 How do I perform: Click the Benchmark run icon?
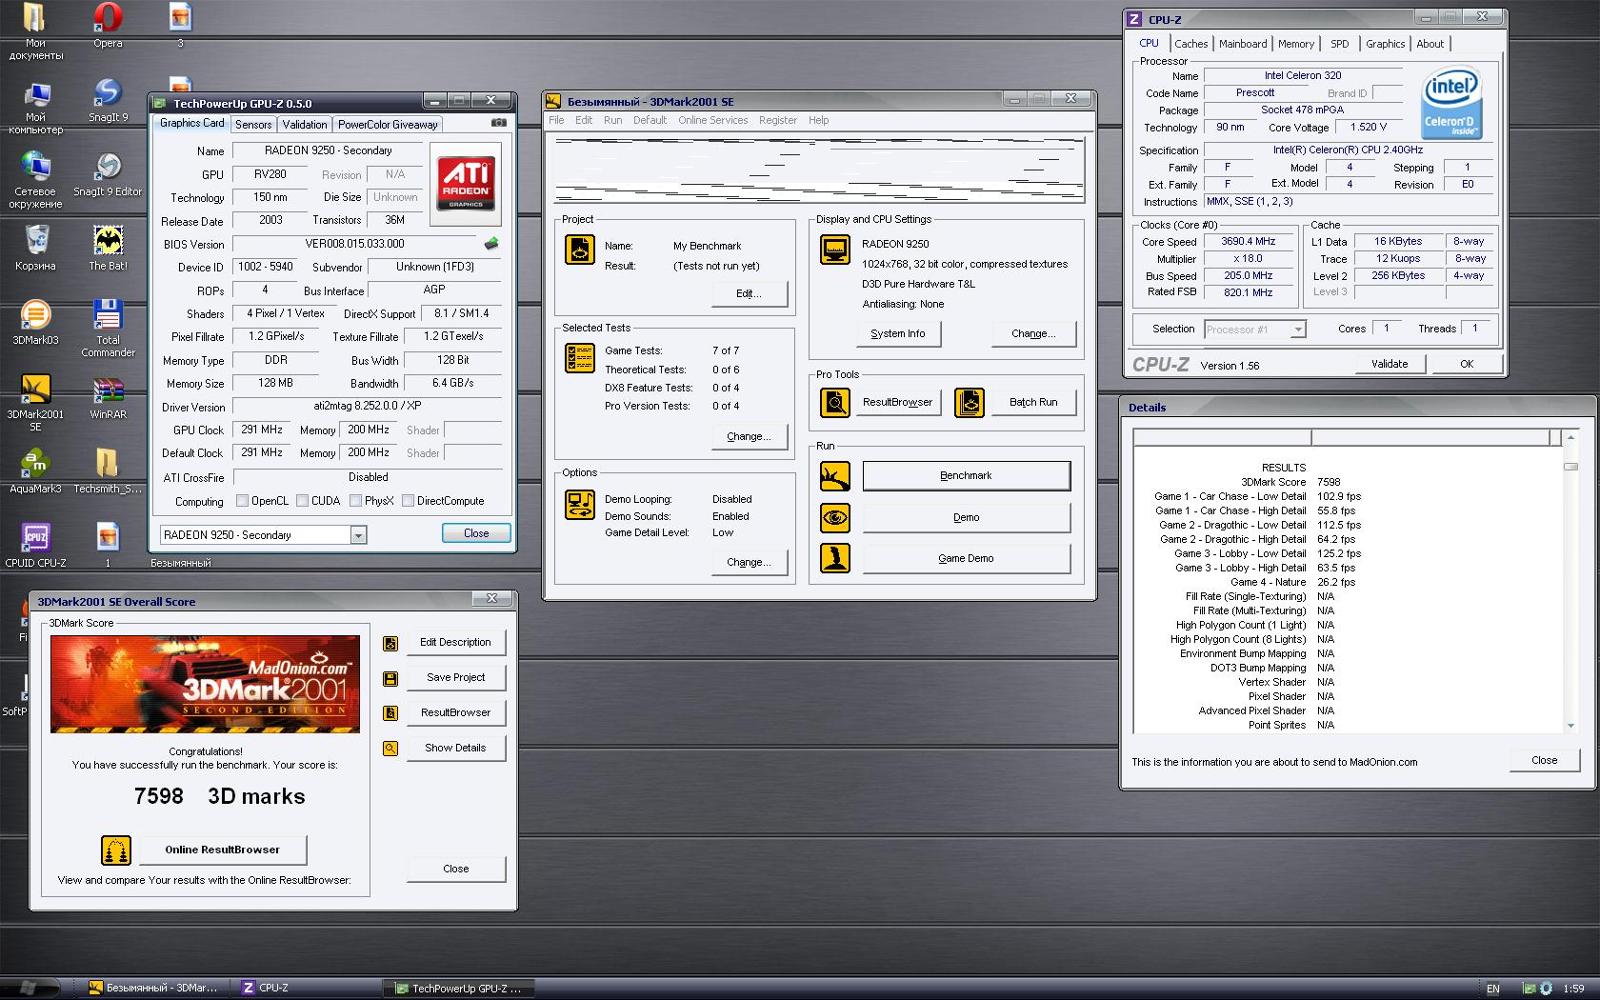(x=835, y=476)
